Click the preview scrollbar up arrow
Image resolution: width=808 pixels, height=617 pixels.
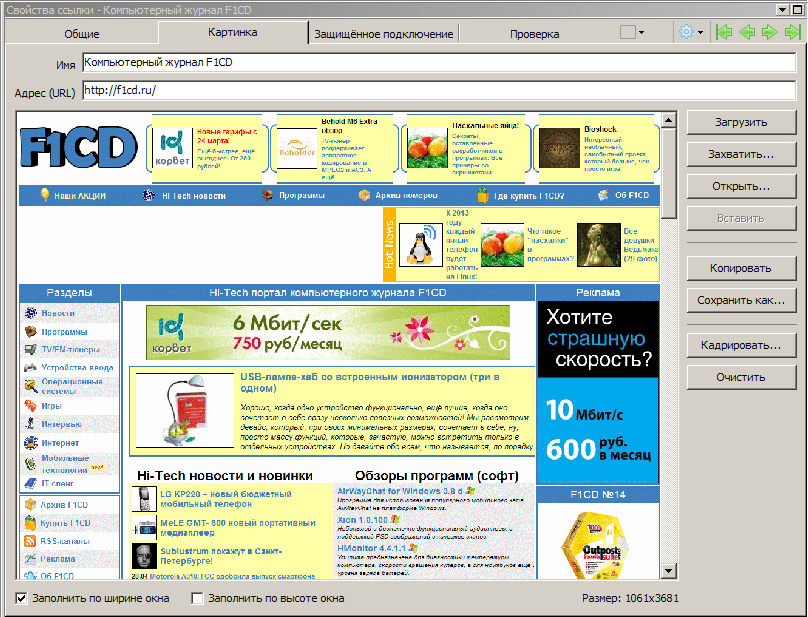coord(668,120)
